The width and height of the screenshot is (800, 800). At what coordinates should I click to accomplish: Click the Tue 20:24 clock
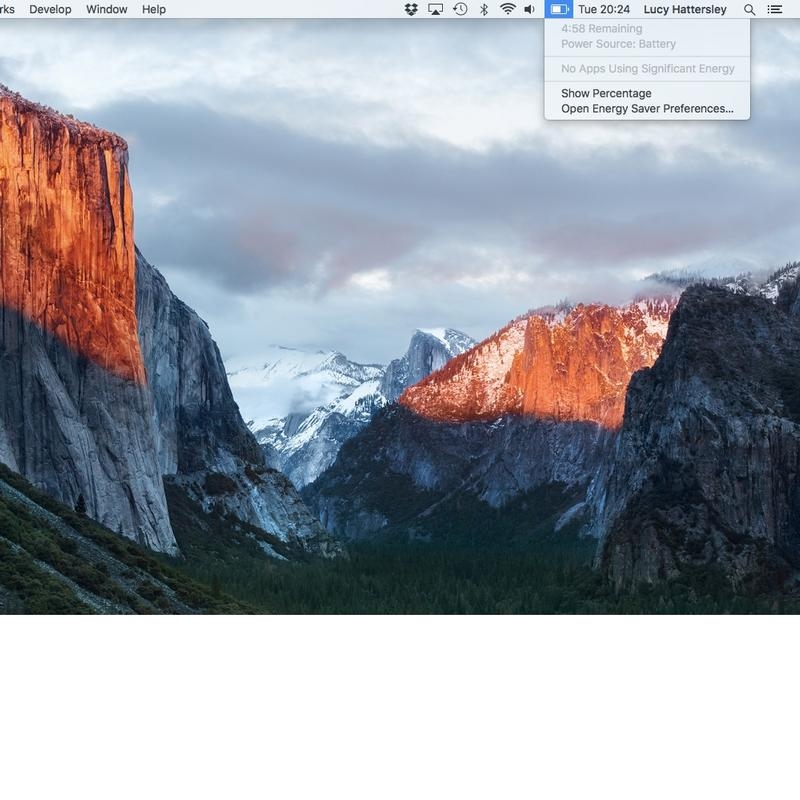tap(604, 9)
